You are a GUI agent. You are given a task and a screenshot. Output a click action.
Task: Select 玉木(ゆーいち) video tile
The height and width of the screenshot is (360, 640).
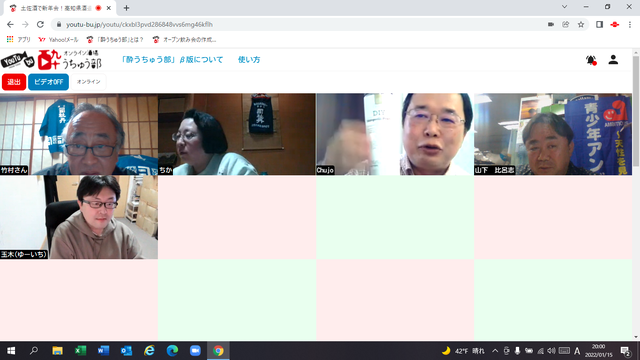(79, 217)
